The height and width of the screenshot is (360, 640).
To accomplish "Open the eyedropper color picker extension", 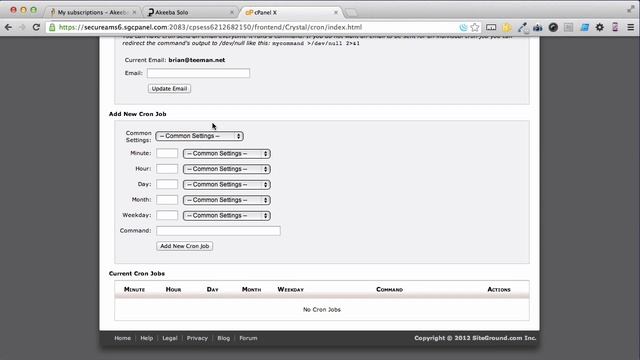I will coord(522,27).
